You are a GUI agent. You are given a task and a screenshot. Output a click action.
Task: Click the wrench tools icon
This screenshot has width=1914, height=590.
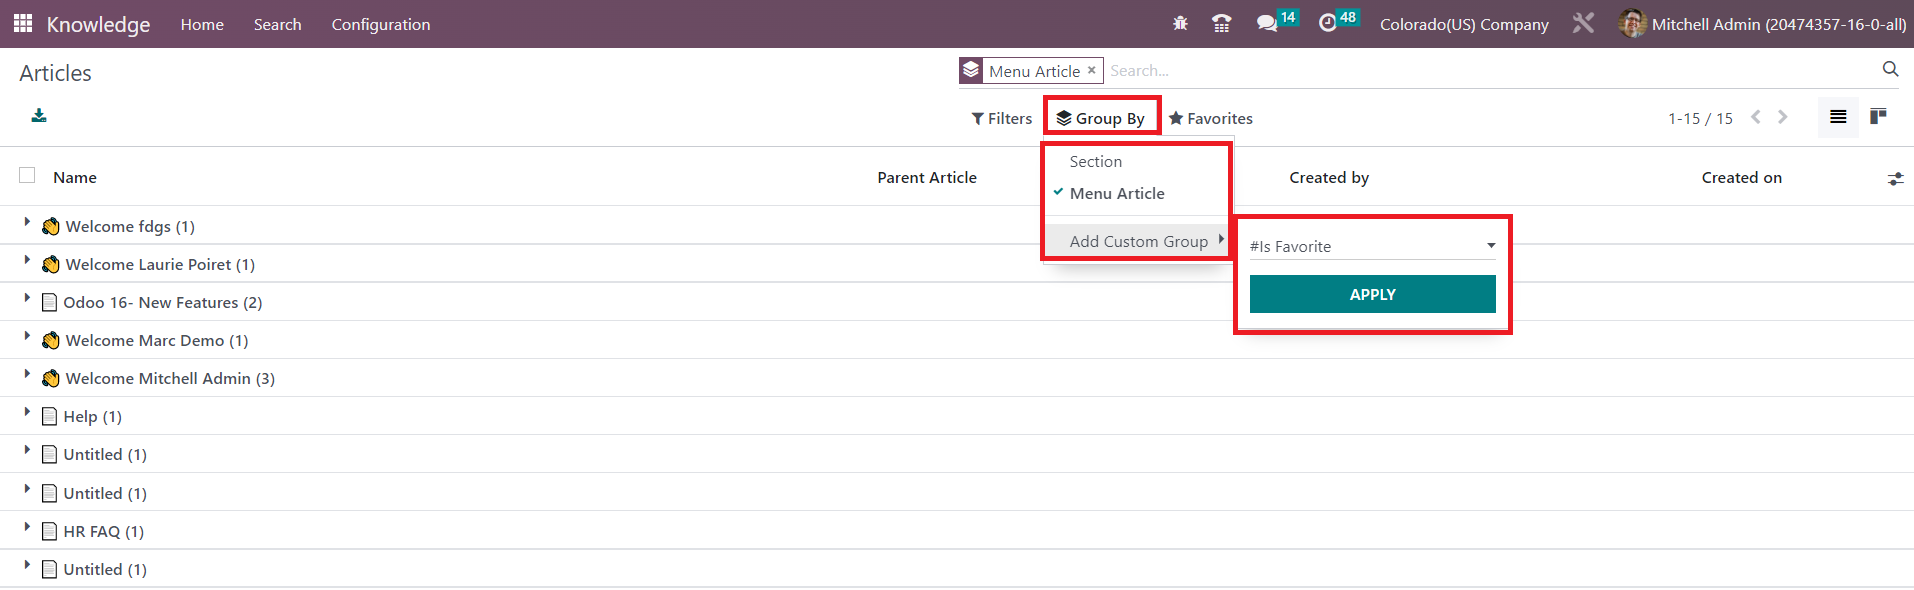[x=1583, y=23]
